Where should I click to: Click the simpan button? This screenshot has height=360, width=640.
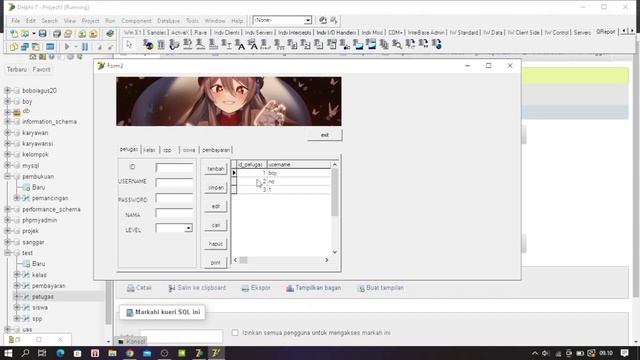coord(216,188)
